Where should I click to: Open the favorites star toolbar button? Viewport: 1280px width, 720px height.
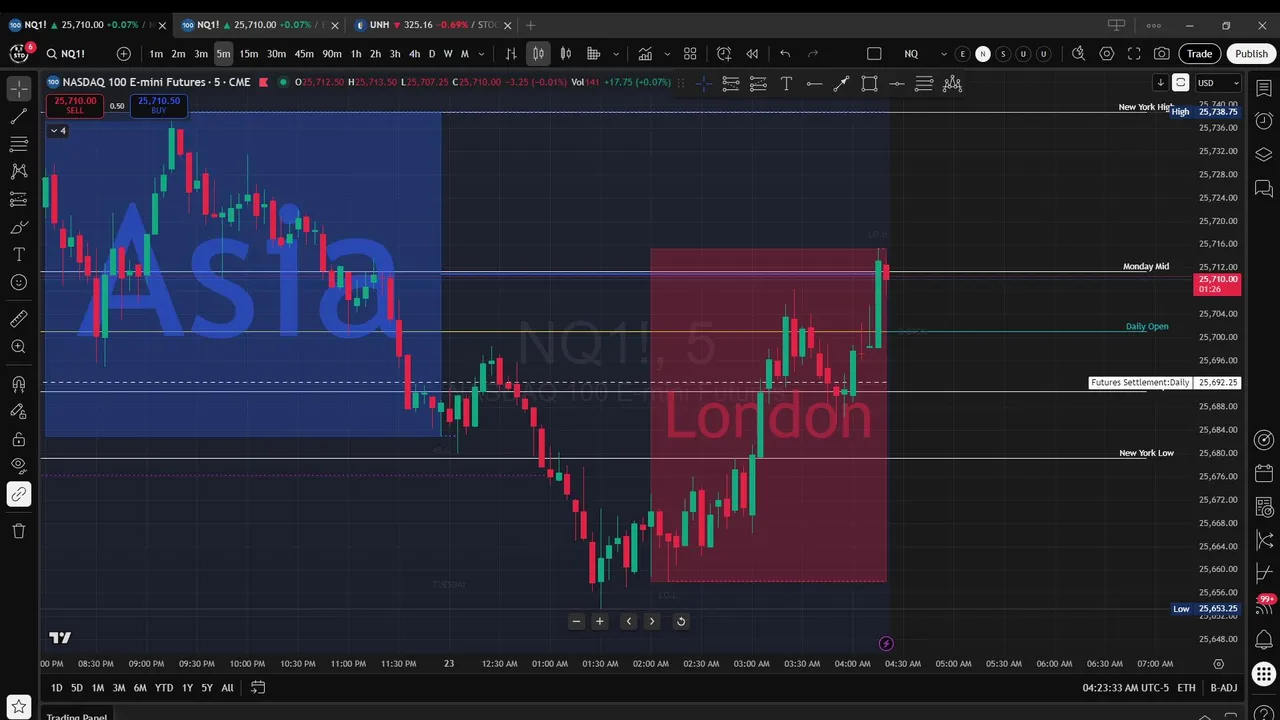coord(19,707)
